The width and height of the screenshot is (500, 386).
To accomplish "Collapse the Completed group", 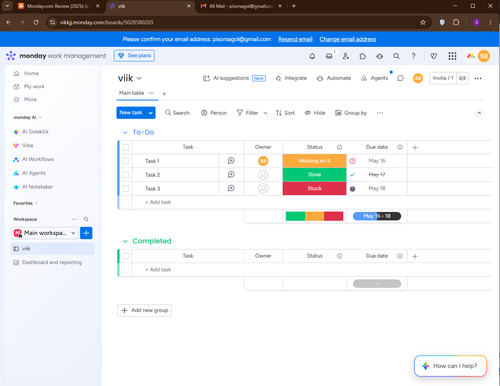I will click(125, 241).
